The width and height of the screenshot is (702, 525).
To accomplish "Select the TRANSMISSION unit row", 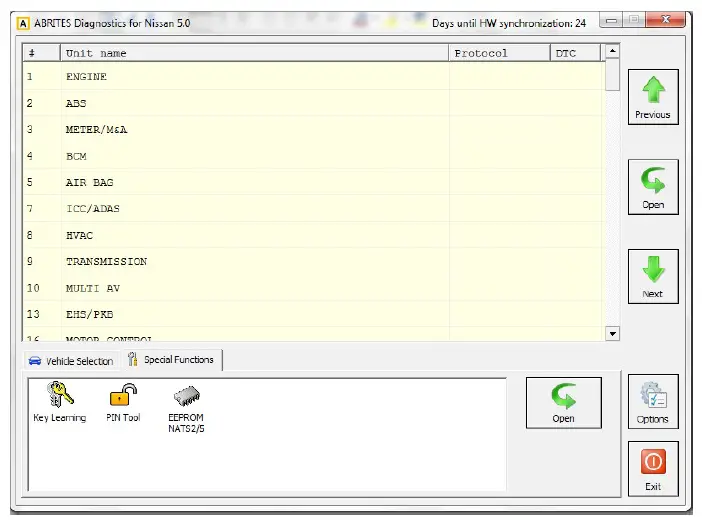I will click(313, 261).
